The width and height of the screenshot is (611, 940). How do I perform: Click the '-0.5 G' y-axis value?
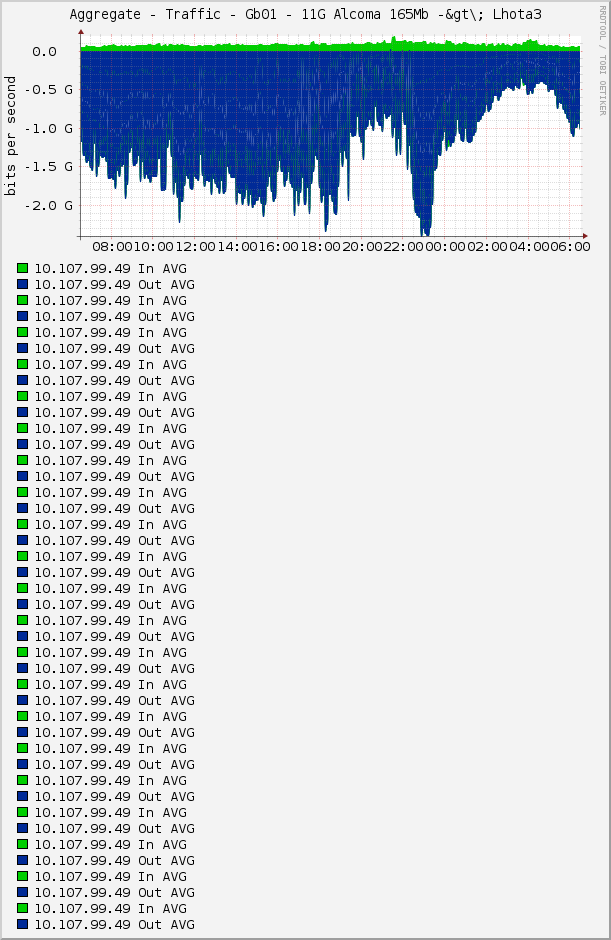click(x=49, y=90)
